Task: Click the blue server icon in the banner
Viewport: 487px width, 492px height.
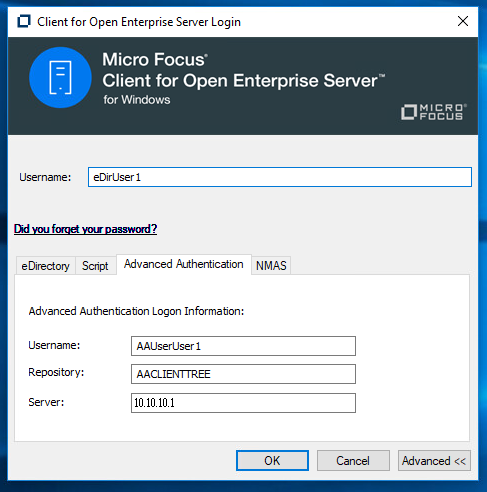Action: coord(60,78)
